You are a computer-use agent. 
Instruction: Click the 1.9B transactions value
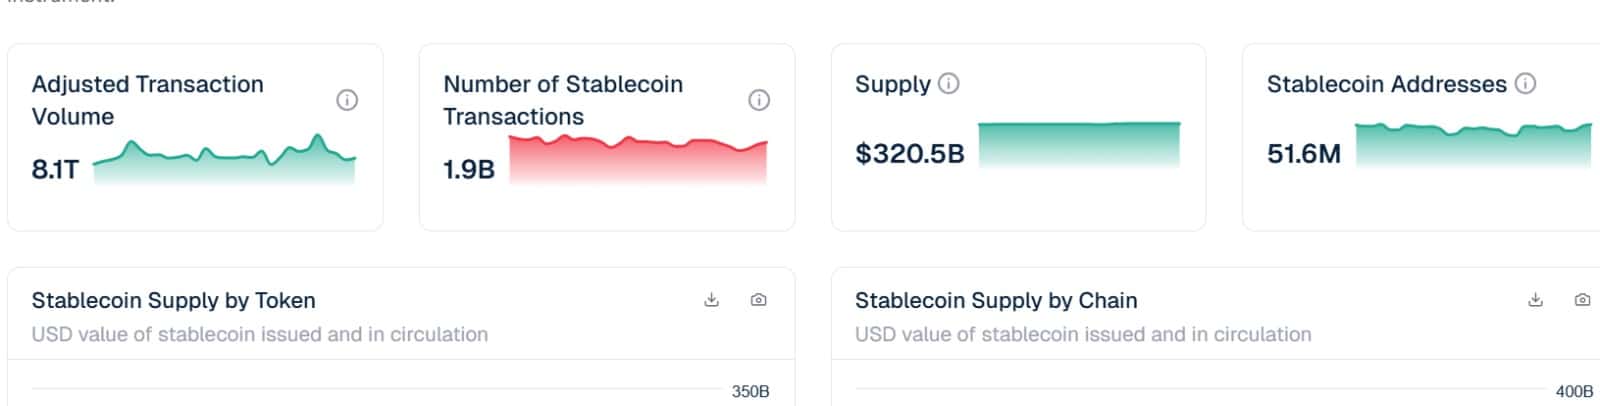coord(469,170)
